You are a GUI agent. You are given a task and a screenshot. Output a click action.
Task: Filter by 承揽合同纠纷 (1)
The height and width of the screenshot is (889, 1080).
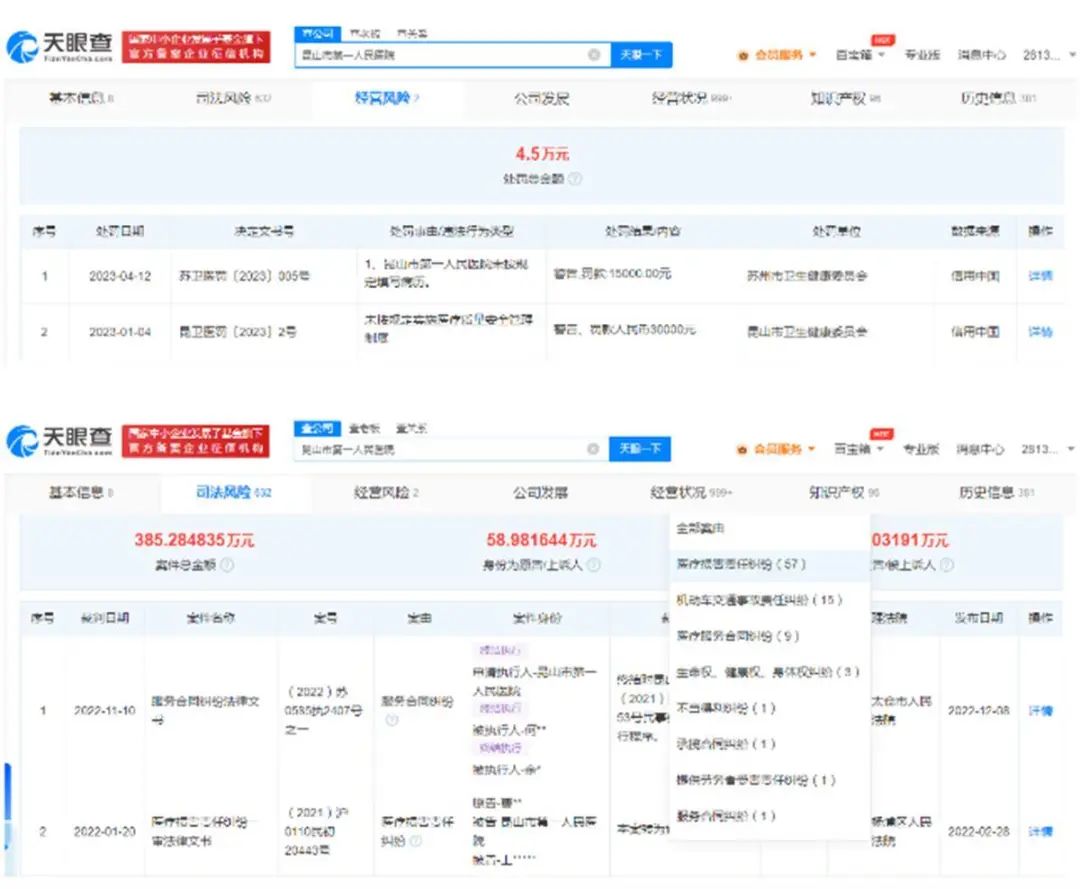(x=770, y=744)
